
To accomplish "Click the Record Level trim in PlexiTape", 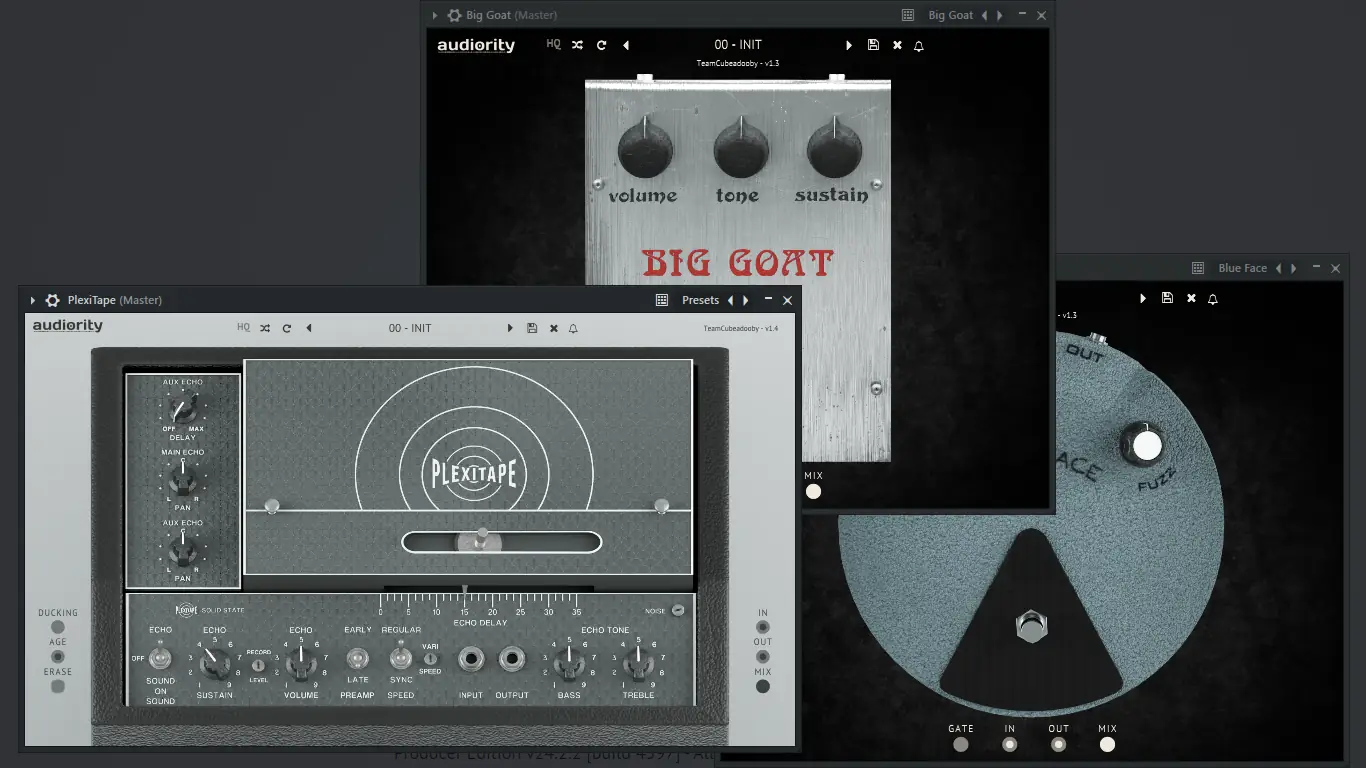I will [x=258, y=665].
